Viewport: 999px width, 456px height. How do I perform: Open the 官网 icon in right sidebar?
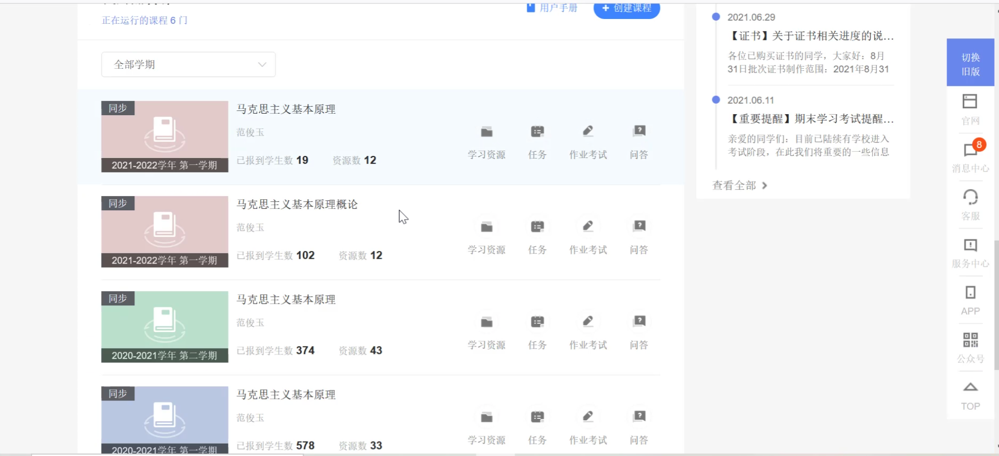tap(970, 103)
